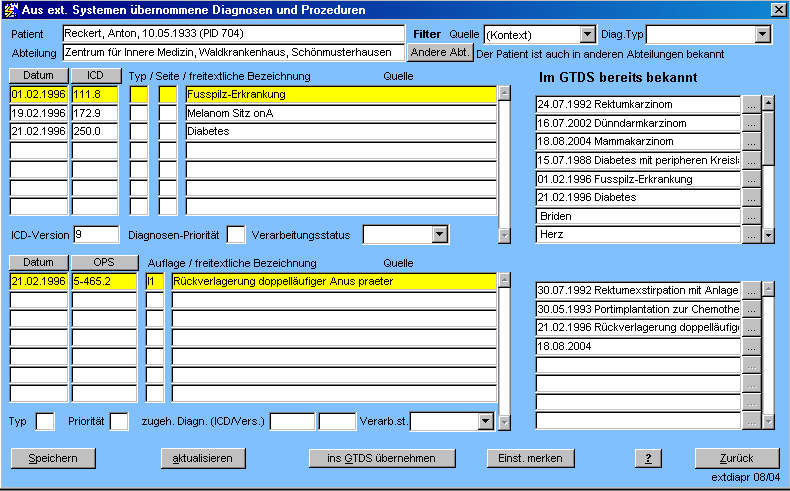This screenshot has height=491, width=790.
Task: Click the ellipsis button beside Dünndarmkarzinom entry
Action: tap(751, 123)
